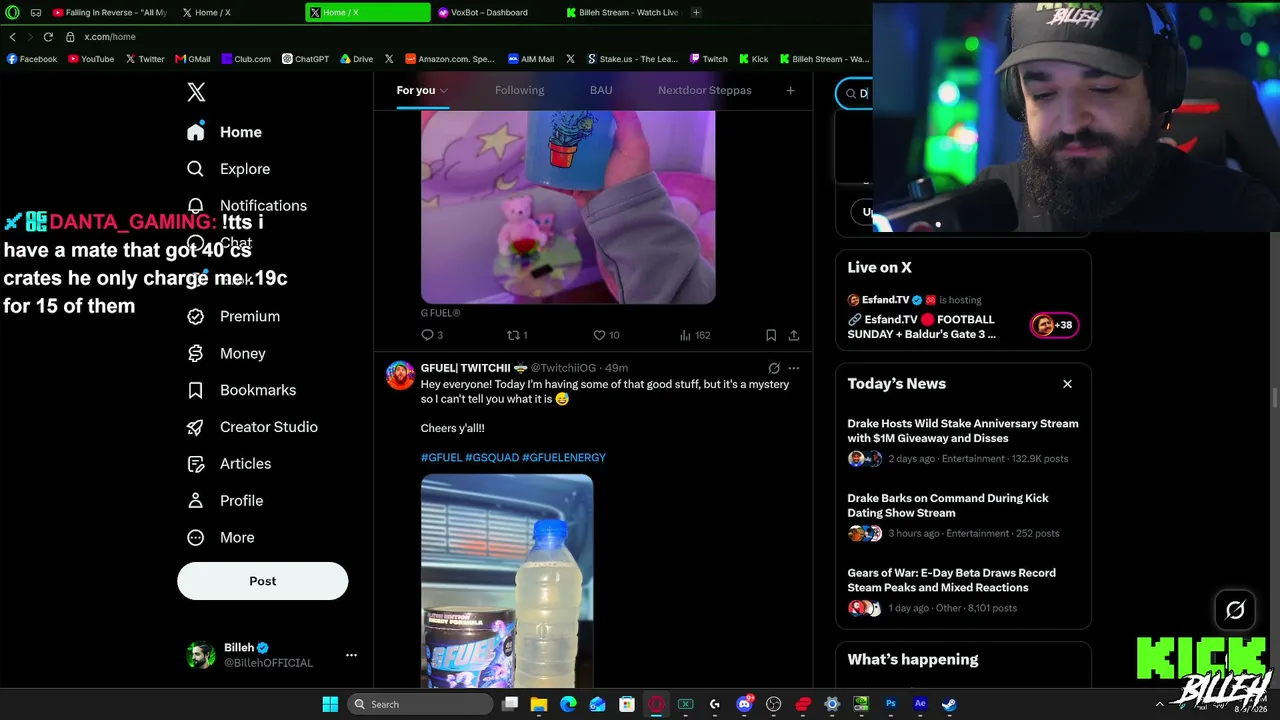
Task: Close the Today's News panel
Action: coord(1067,384)
